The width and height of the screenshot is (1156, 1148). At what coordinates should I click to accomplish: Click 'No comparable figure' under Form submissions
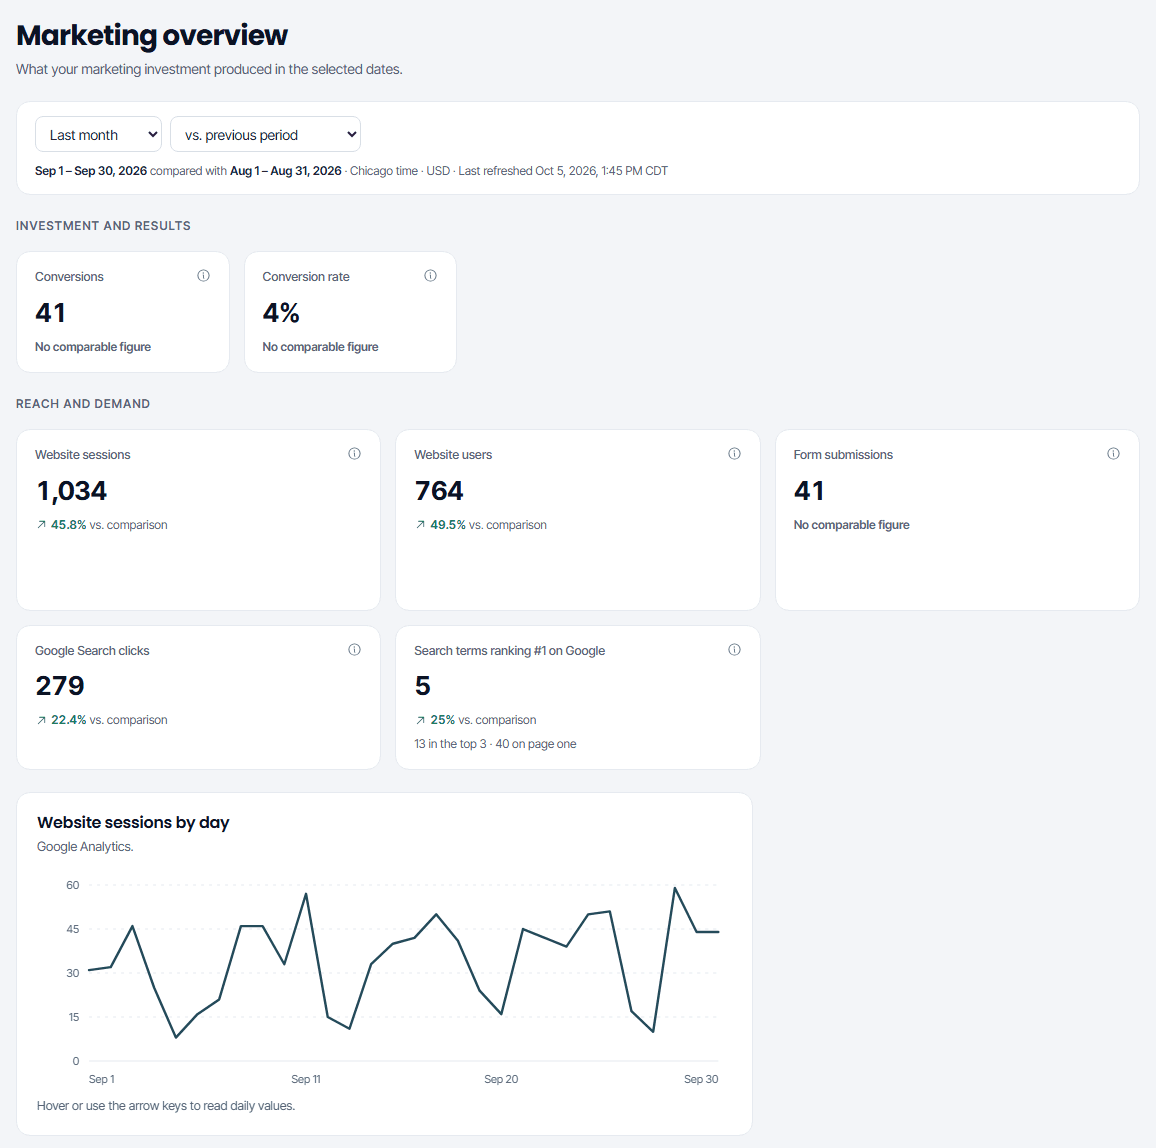coord(852,525)
